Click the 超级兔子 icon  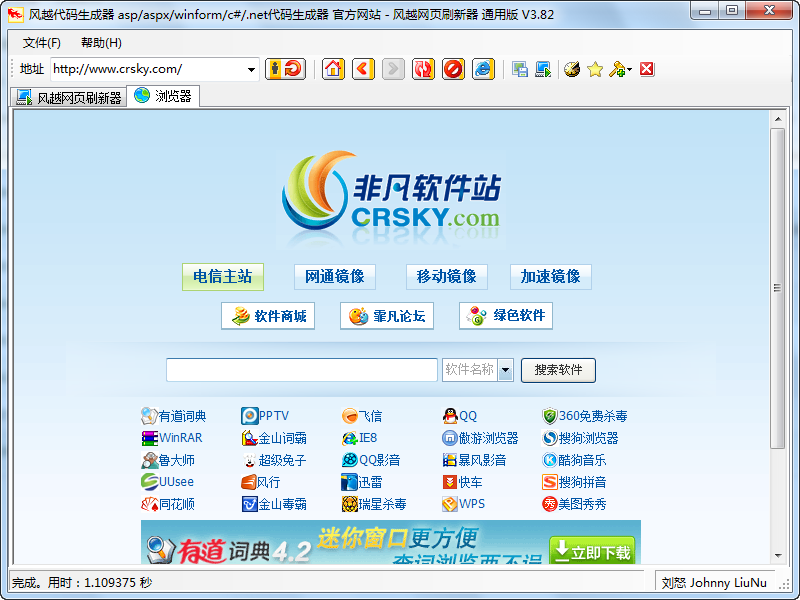249,460
